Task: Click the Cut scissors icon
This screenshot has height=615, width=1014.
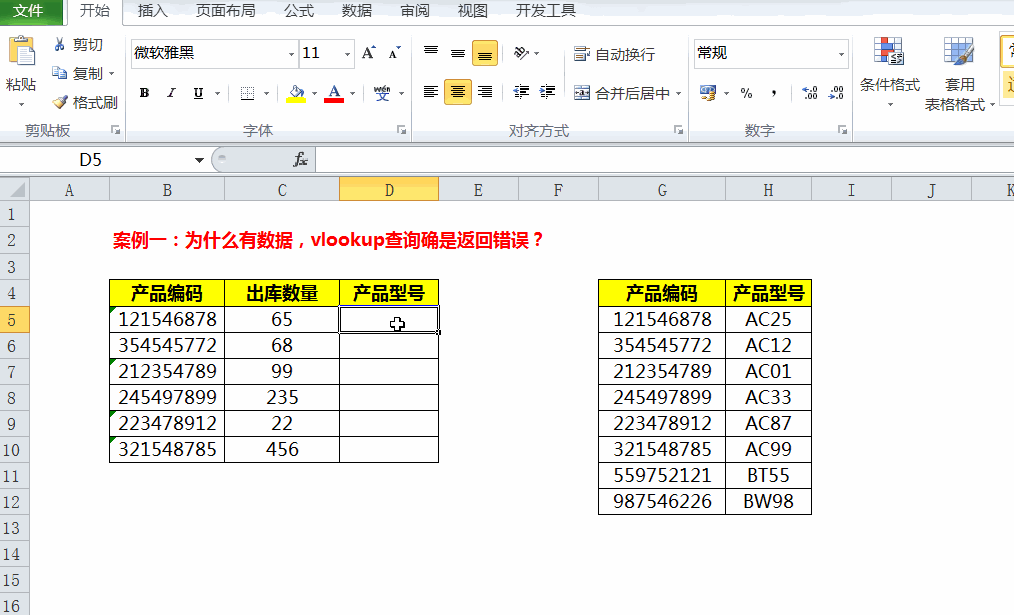Action: click(x=59, y=44)
